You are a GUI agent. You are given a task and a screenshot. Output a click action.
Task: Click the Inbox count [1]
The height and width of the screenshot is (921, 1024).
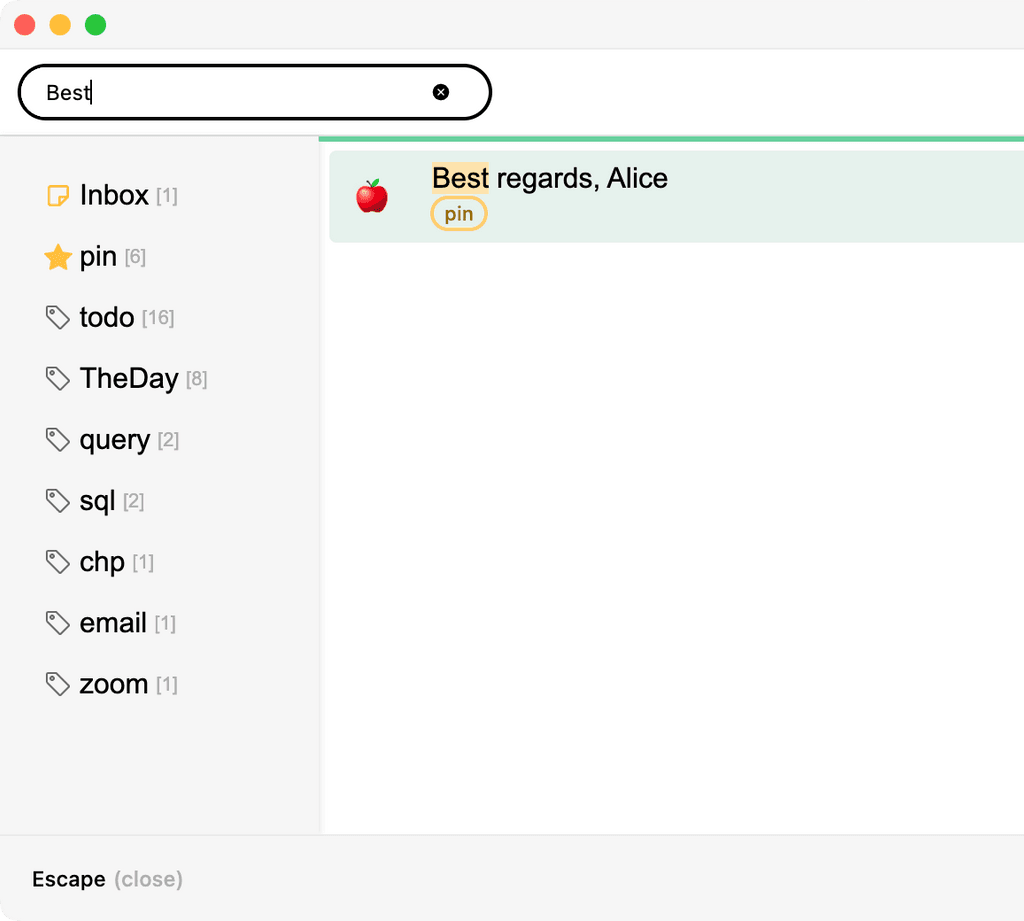click(167, 195)
